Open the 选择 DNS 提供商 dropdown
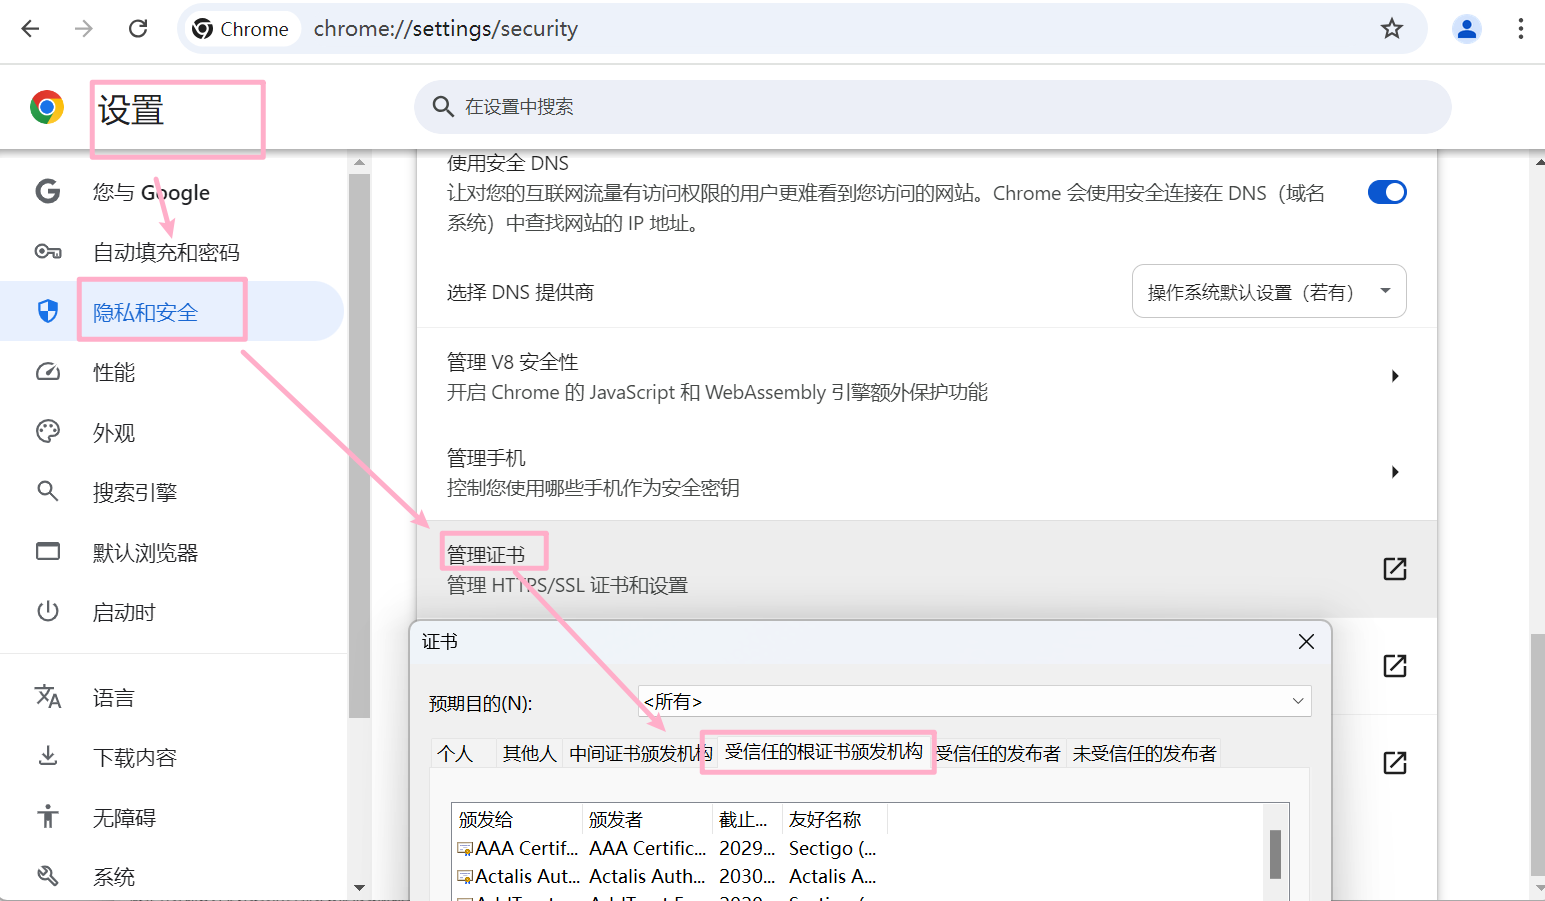 click(x=1269, y=291)
